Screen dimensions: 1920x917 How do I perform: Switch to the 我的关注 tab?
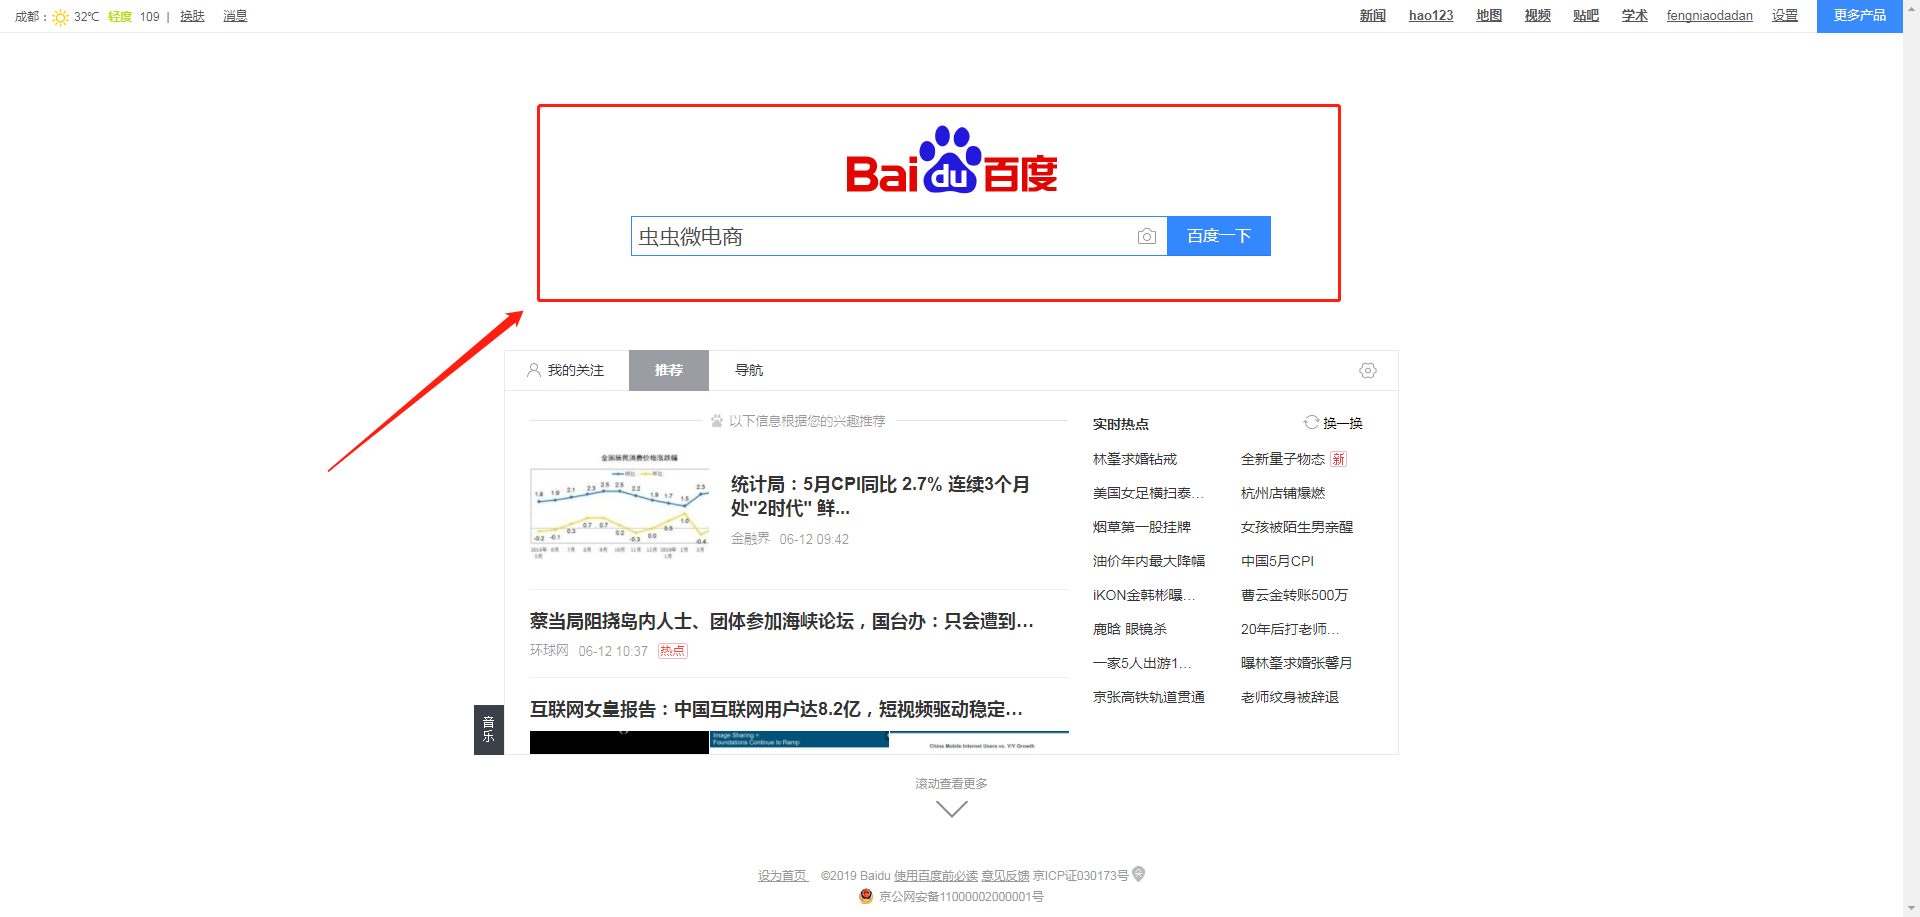(x=566, y=370)
